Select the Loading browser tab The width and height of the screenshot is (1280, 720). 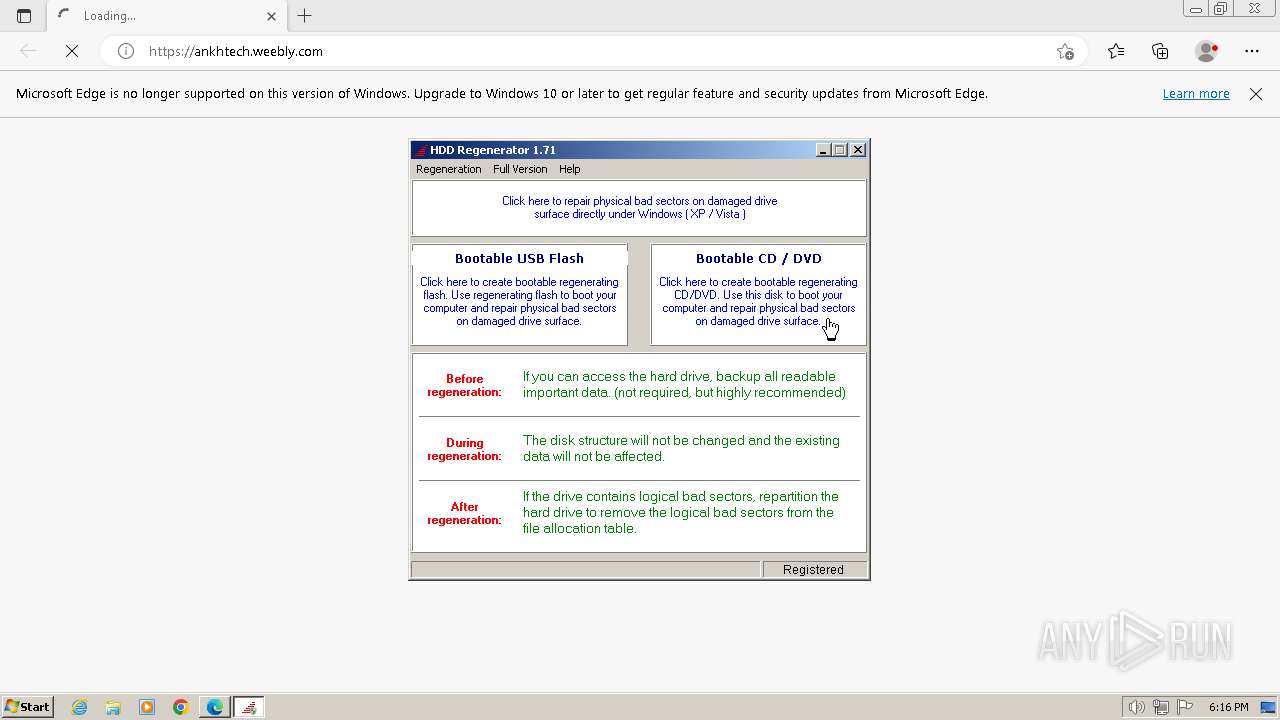click(166, 16)
